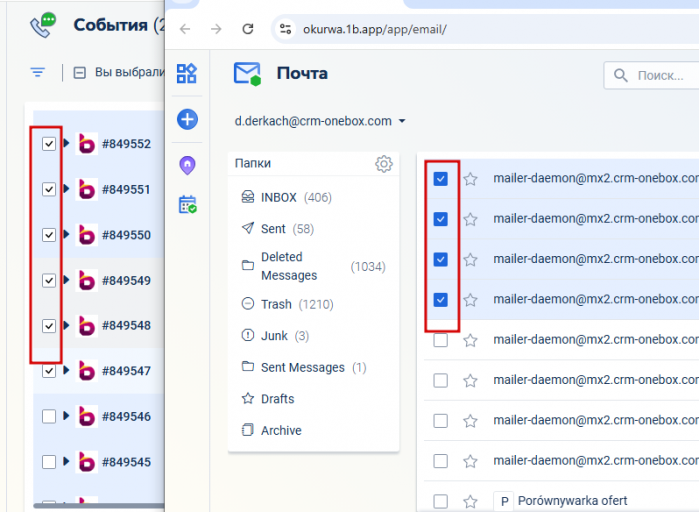This screenshot has height=512, width=699.
Task: Uncheck the second mailer-daemon email checkbox
Action: coord(440,219)
